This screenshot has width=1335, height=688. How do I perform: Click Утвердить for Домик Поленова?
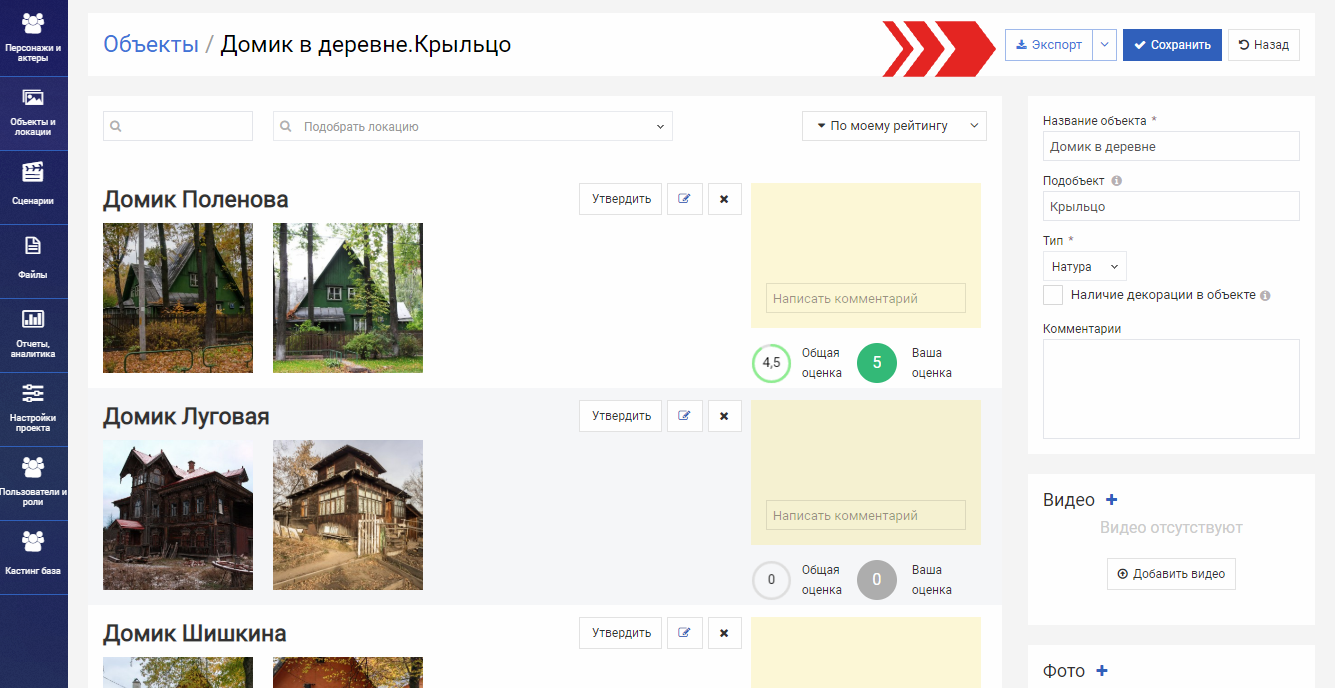621,199
